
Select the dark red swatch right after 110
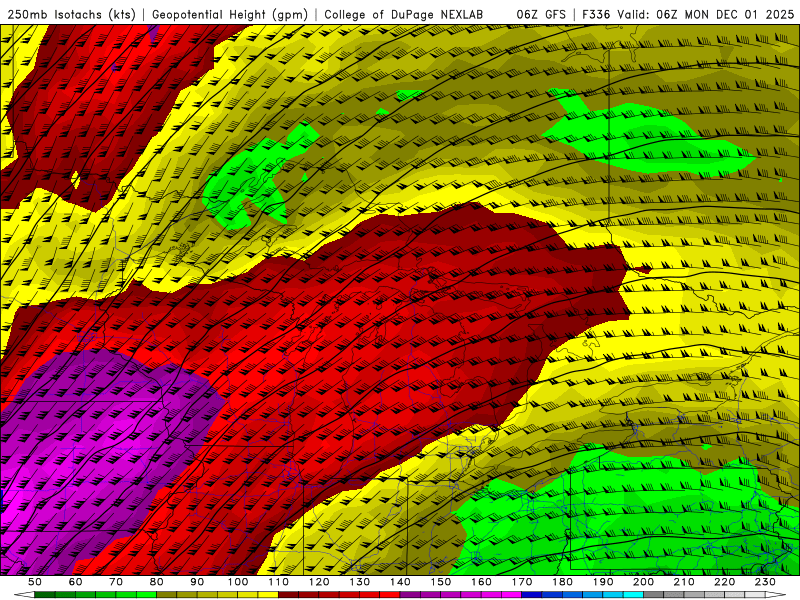pyautogui.click(x=289, y=595)
